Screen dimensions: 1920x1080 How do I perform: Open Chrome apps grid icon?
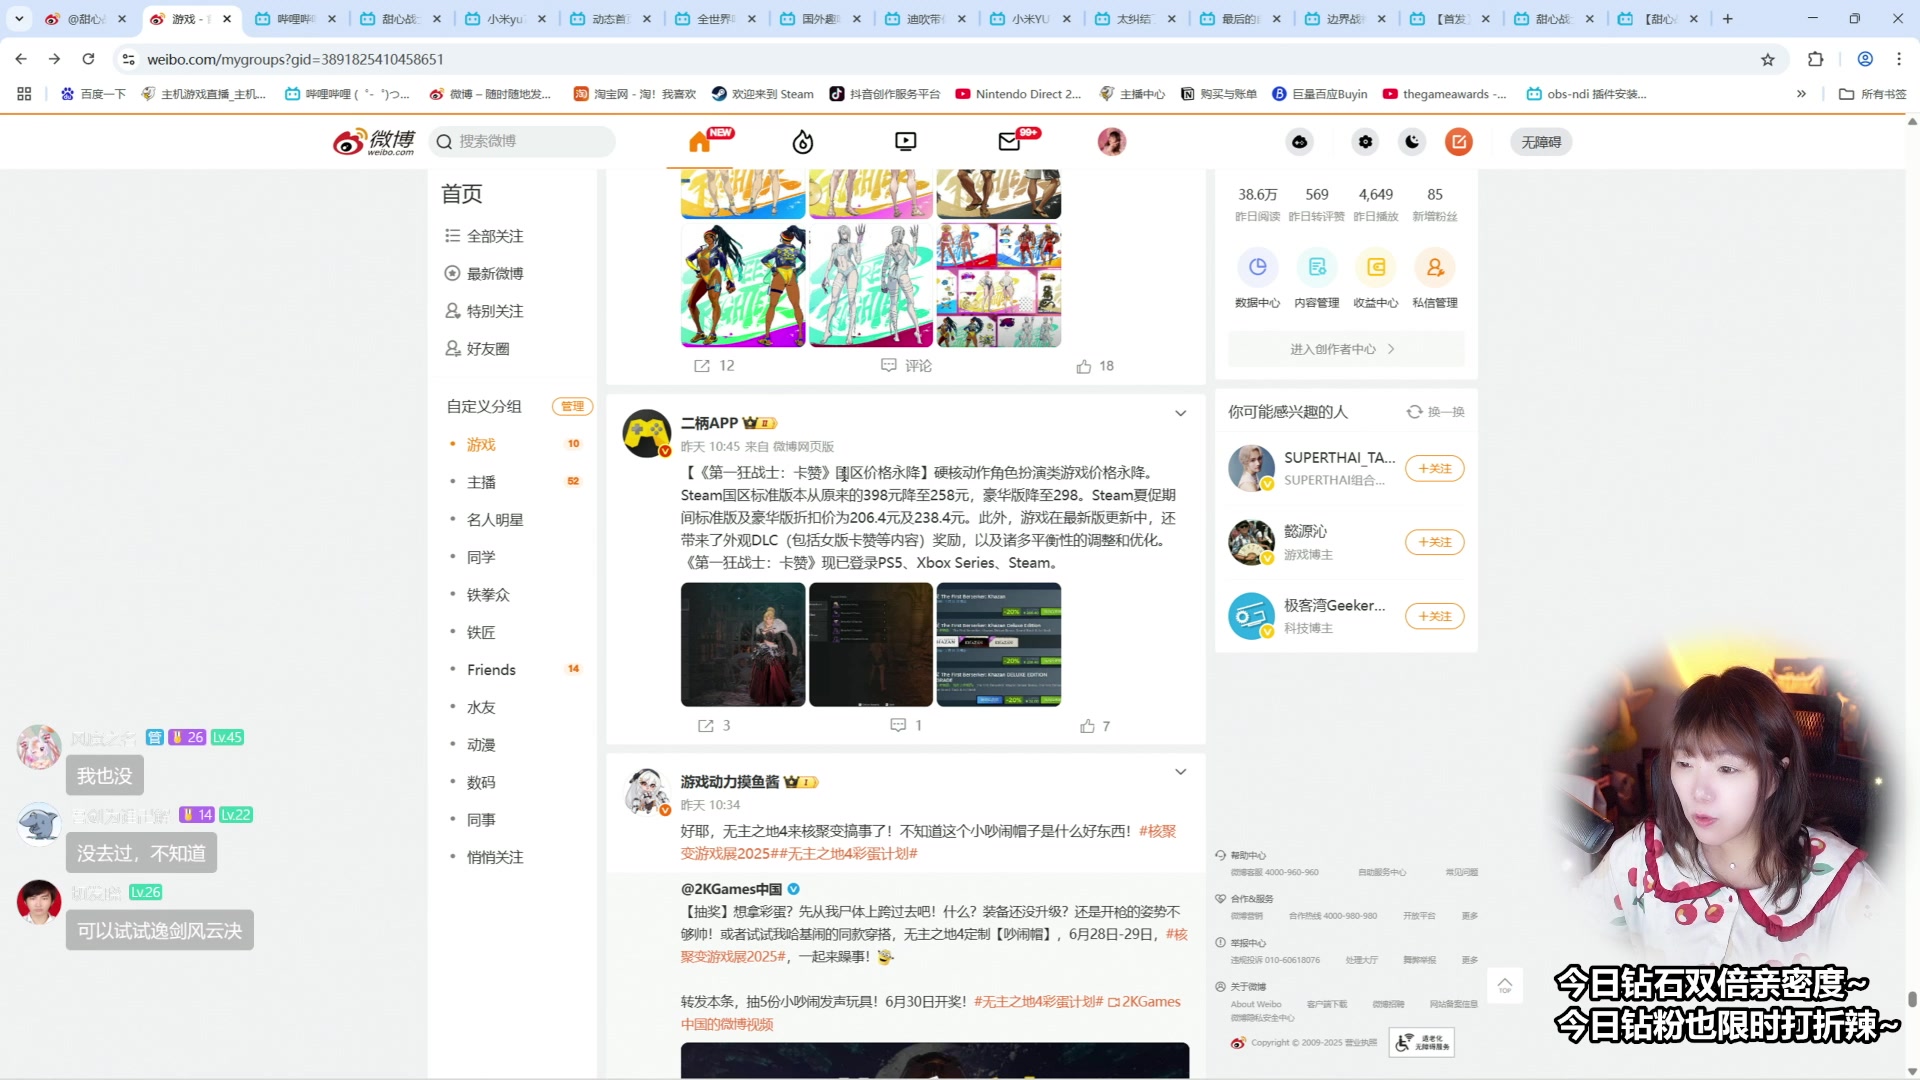(x=24, y=94)
